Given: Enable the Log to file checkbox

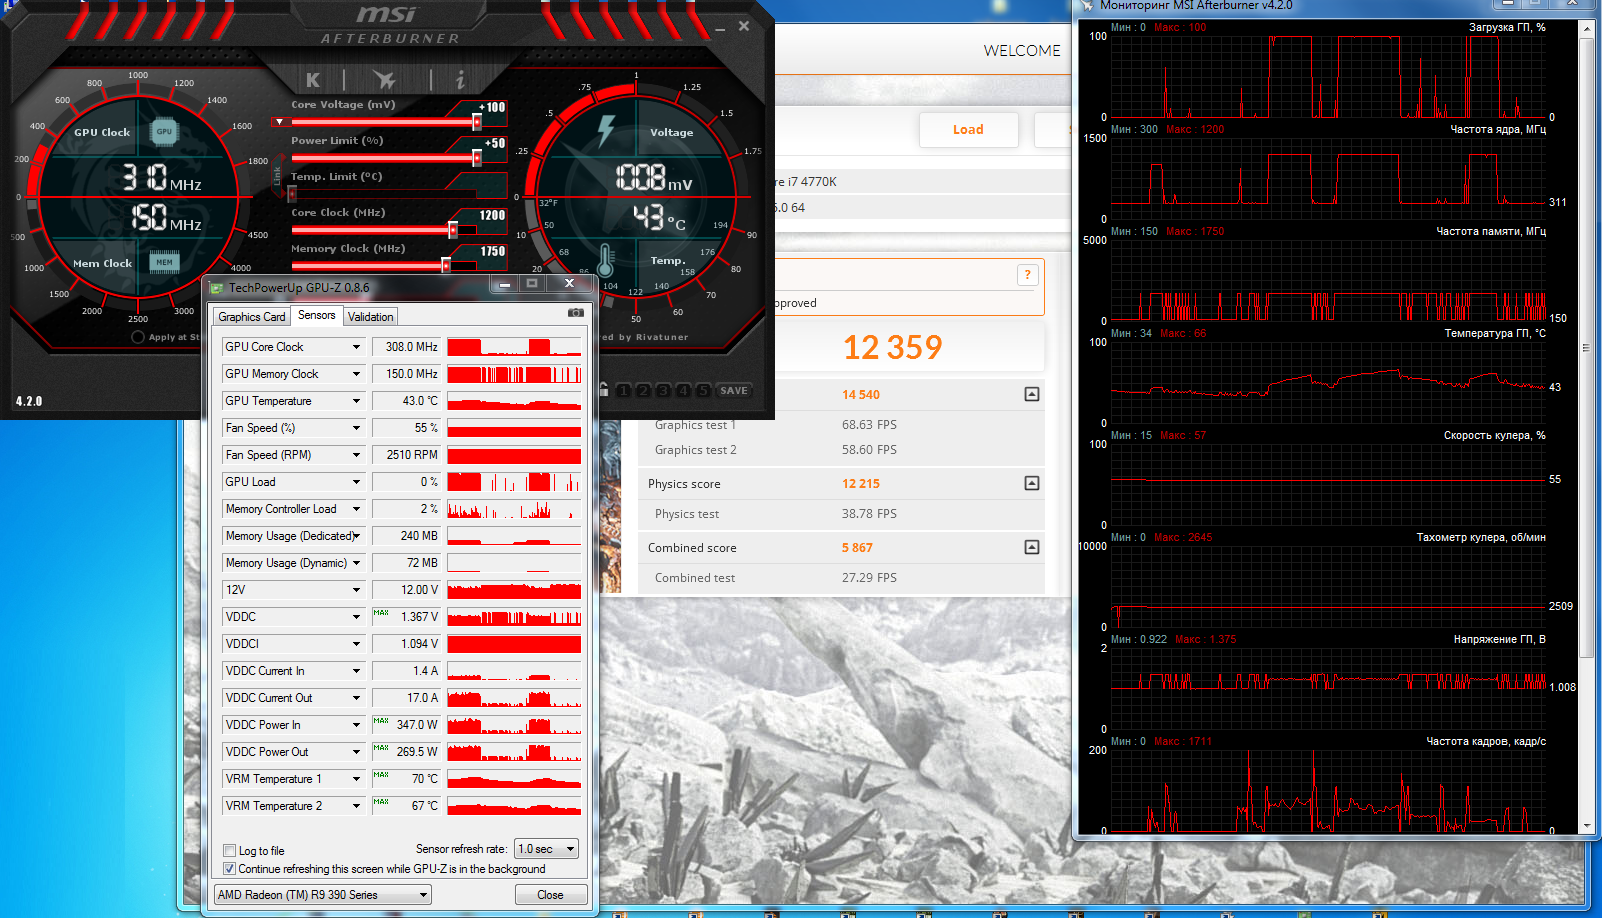Looking at the screenshot, I should pyautogui.click(x=230, y=851).
